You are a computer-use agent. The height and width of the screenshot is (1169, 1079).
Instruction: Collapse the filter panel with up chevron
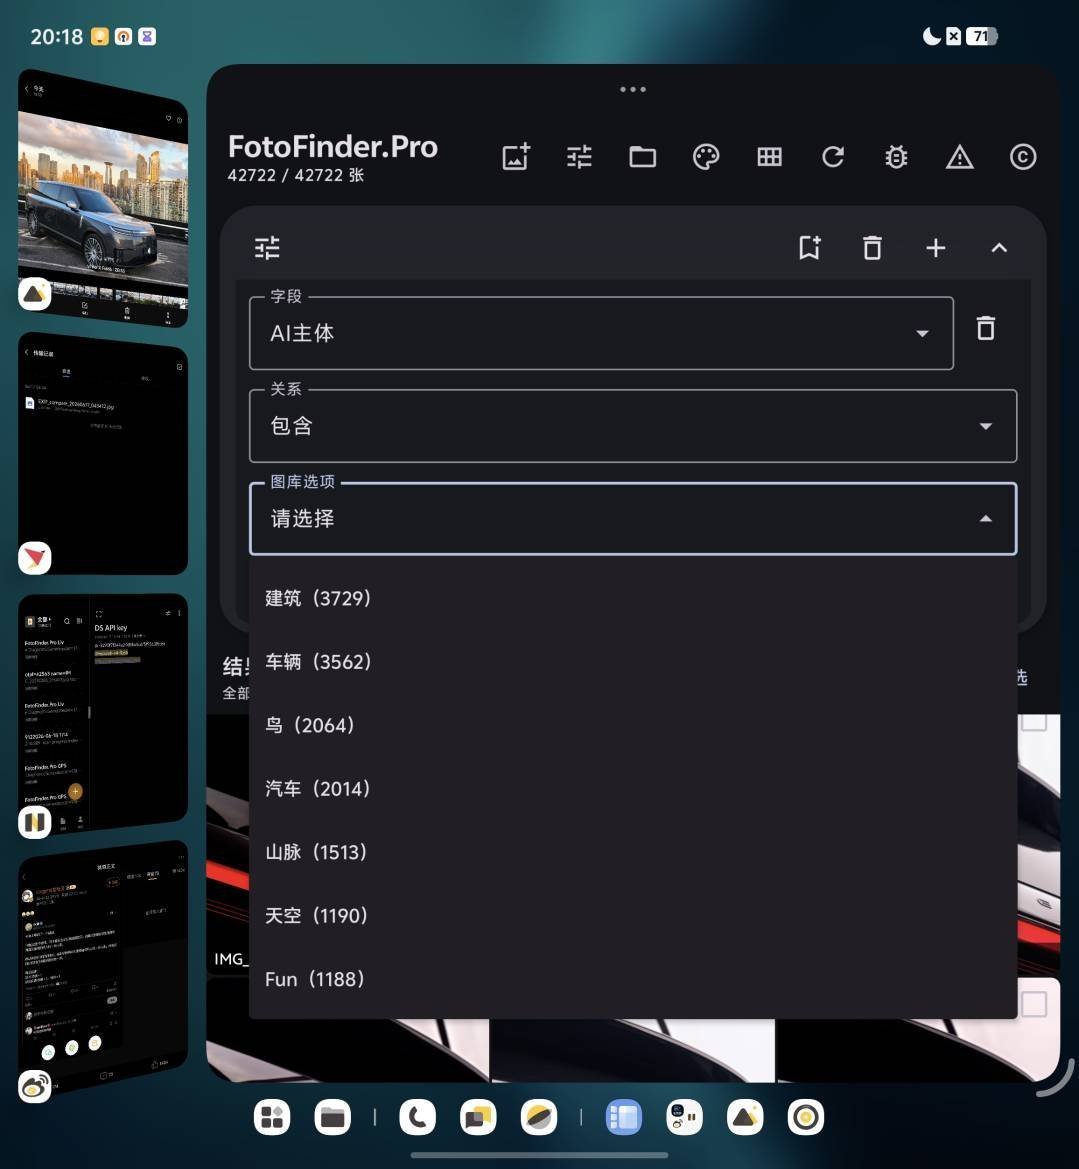pos(999,248)
